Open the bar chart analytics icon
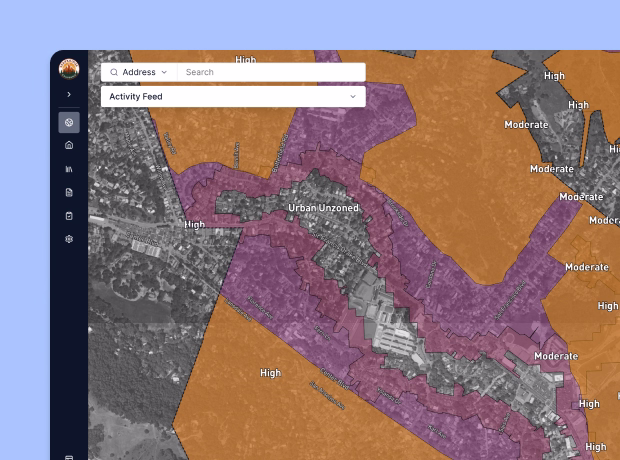Image resolution: width=620 pixels, height=460 pixels. tap(69, 169)
